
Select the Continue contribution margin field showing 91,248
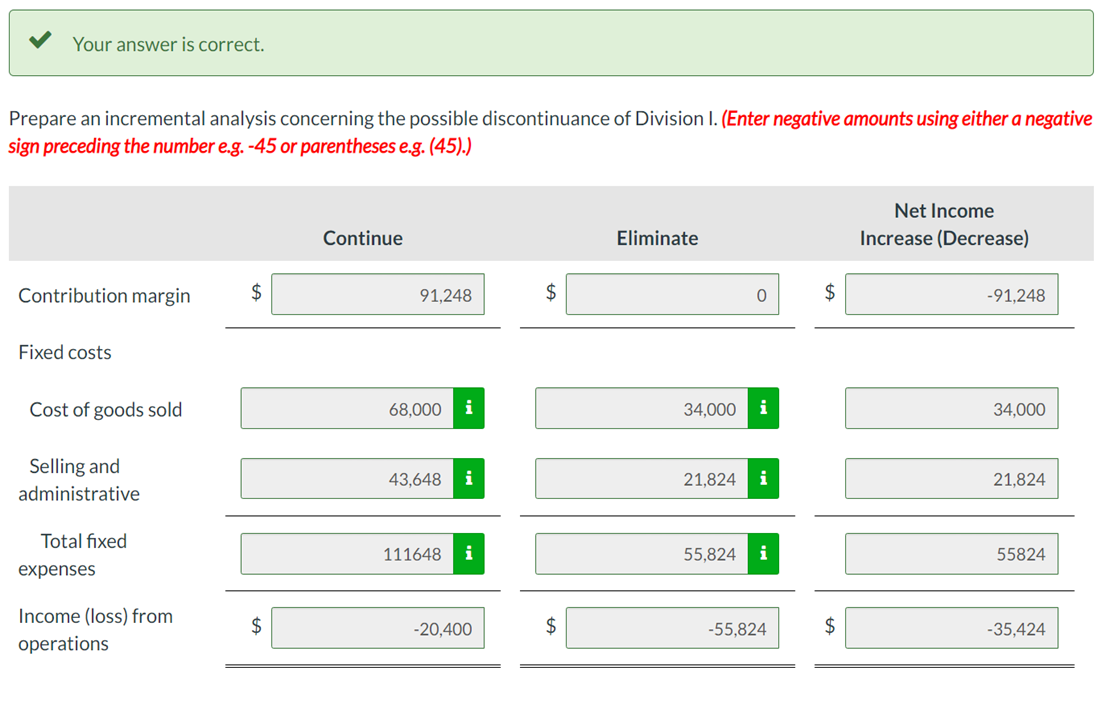tap(377, 294)
